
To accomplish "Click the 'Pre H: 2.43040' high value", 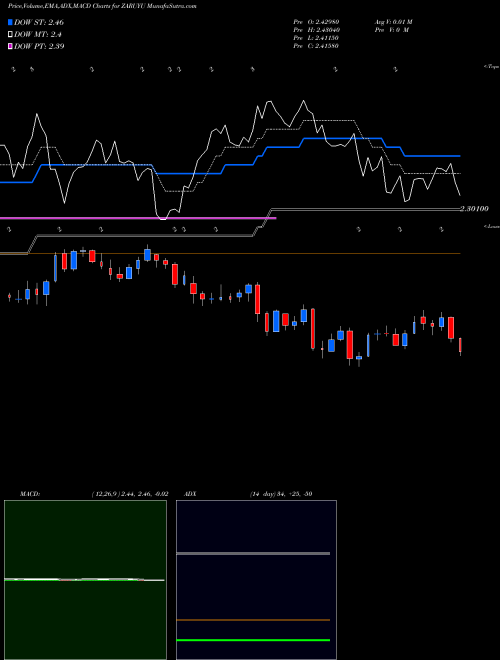I will (316, 30).
